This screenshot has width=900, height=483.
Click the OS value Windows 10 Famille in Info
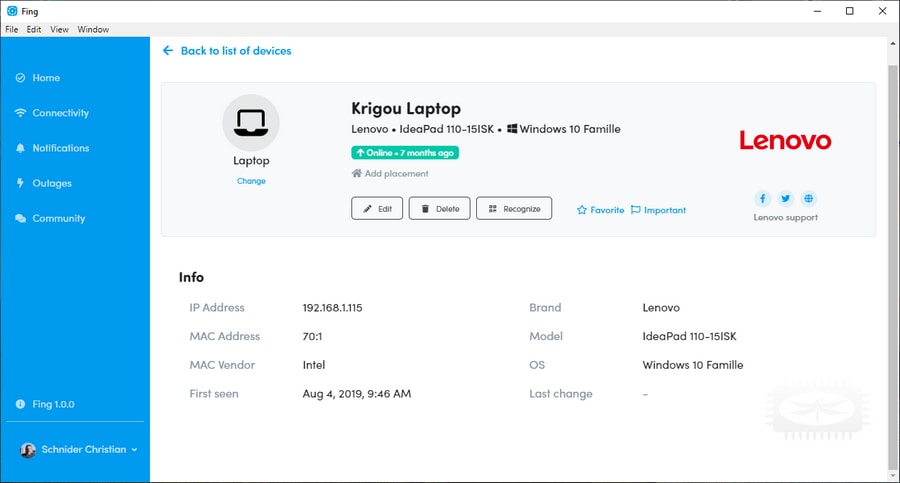[693, 365]
